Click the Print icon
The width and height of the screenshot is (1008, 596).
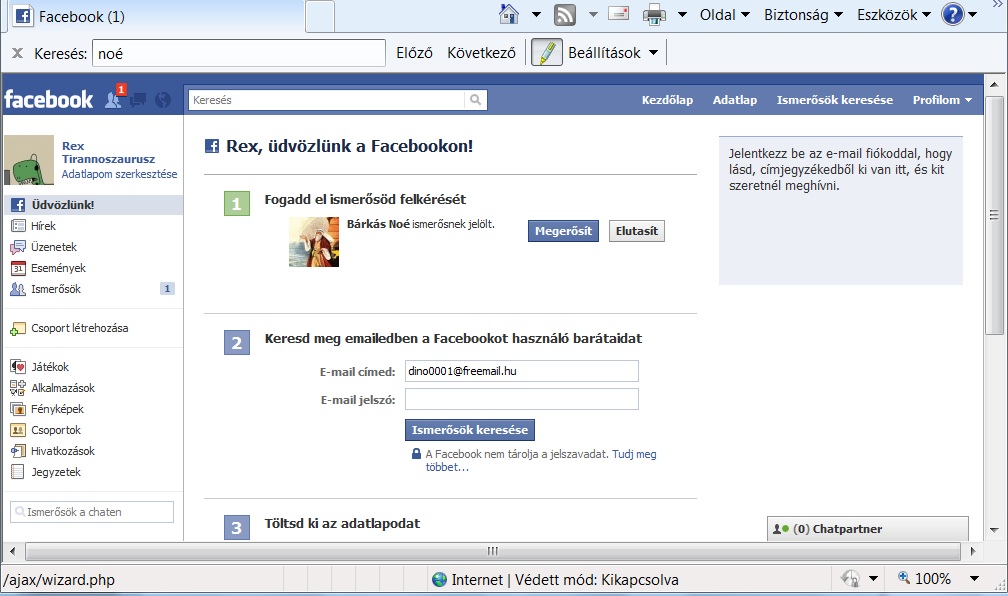[x=654, y=14]
